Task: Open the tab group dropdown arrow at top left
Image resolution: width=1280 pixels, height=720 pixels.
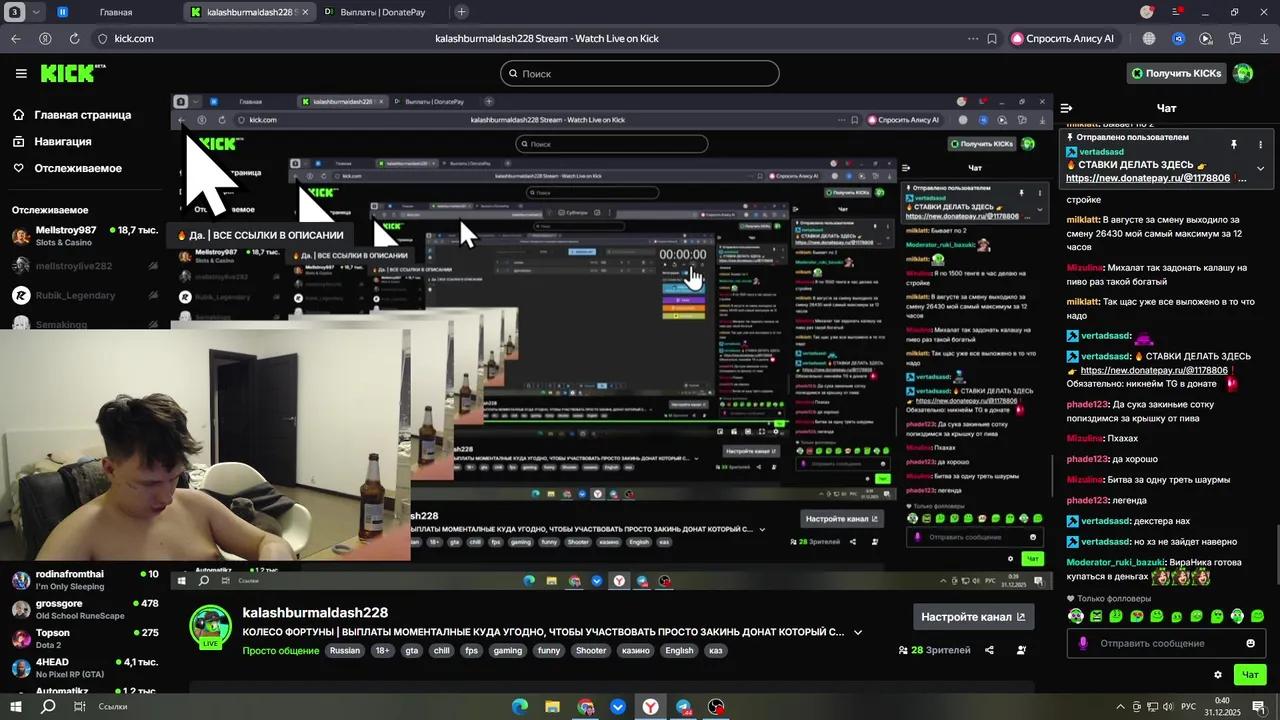Action: tap(37, 12)
